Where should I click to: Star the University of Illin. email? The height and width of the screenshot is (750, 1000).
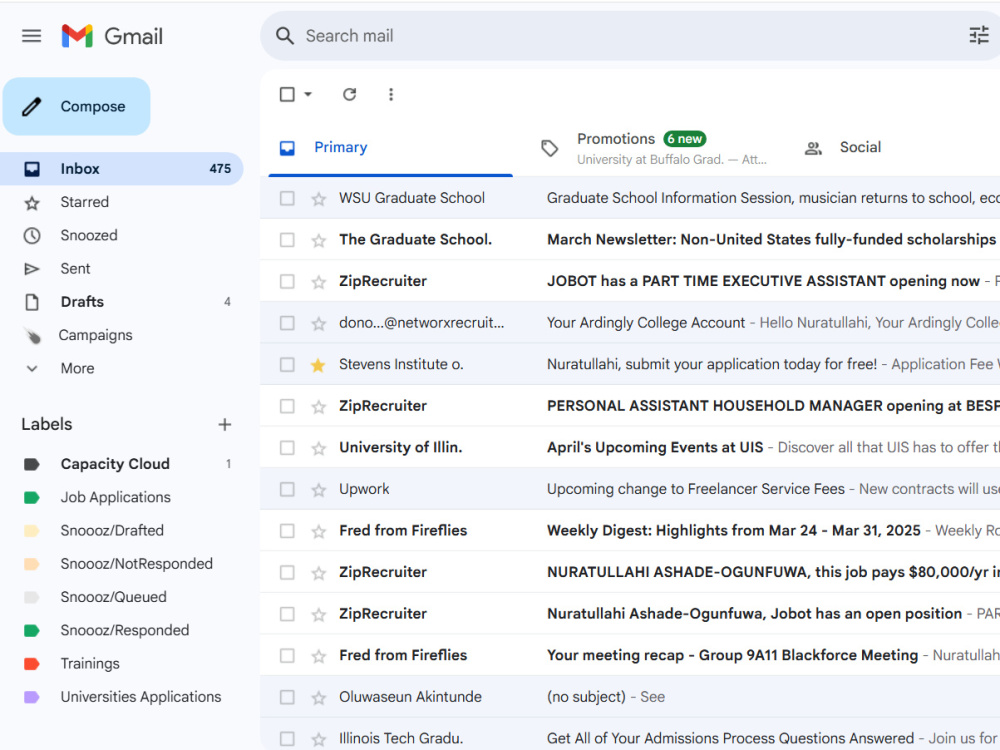tap(318, 448)
